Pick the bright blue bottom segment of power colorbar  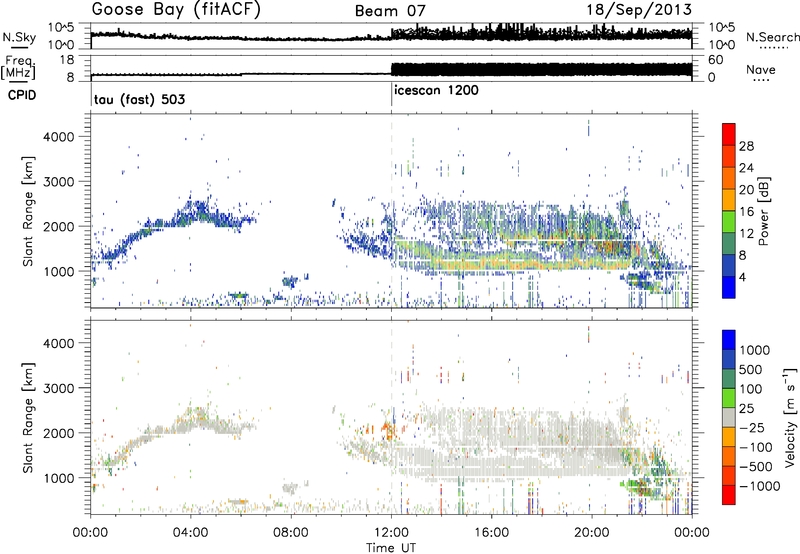[729, 287]
